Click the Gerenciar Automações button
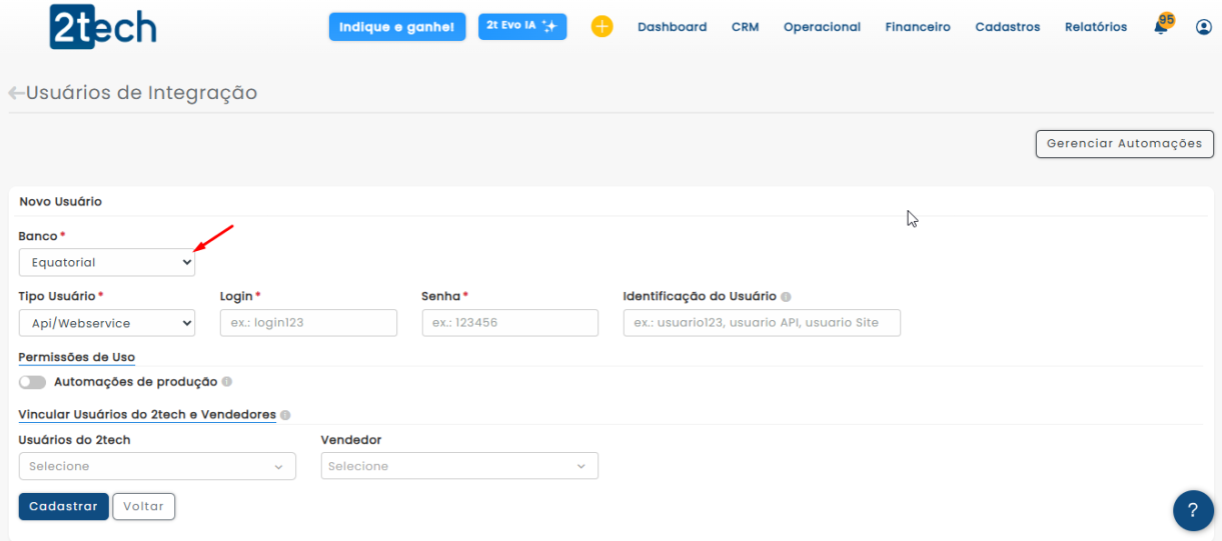1222x541 pixels. [1124, 144]
